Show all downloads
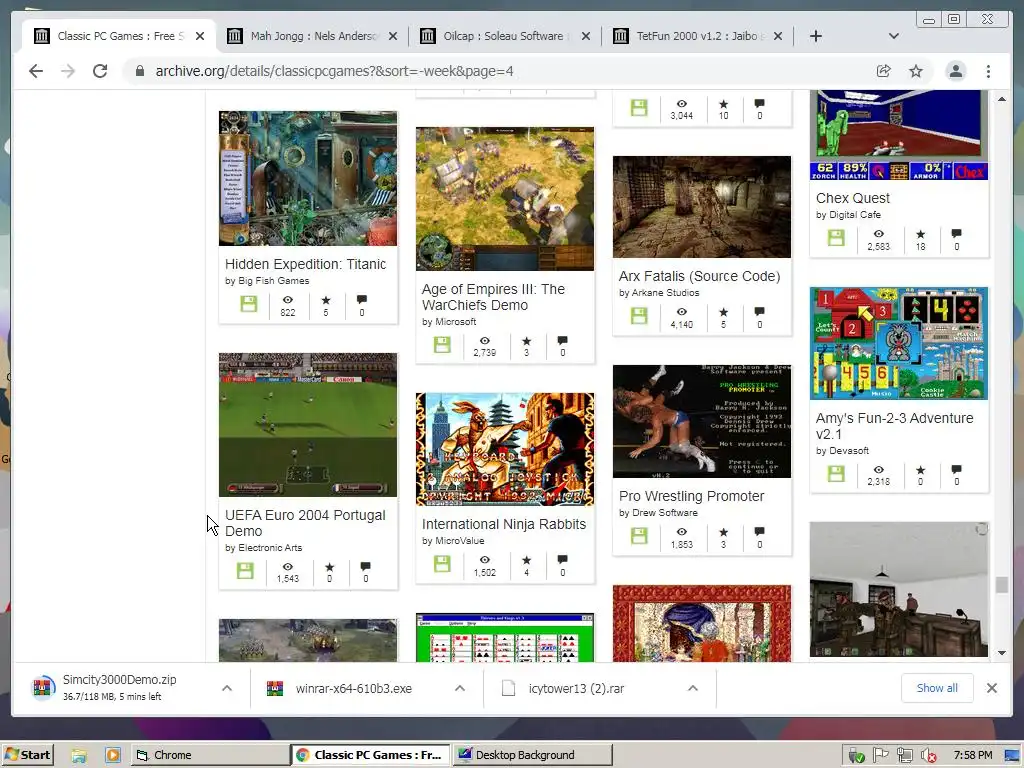 click(x=937, y=688)
